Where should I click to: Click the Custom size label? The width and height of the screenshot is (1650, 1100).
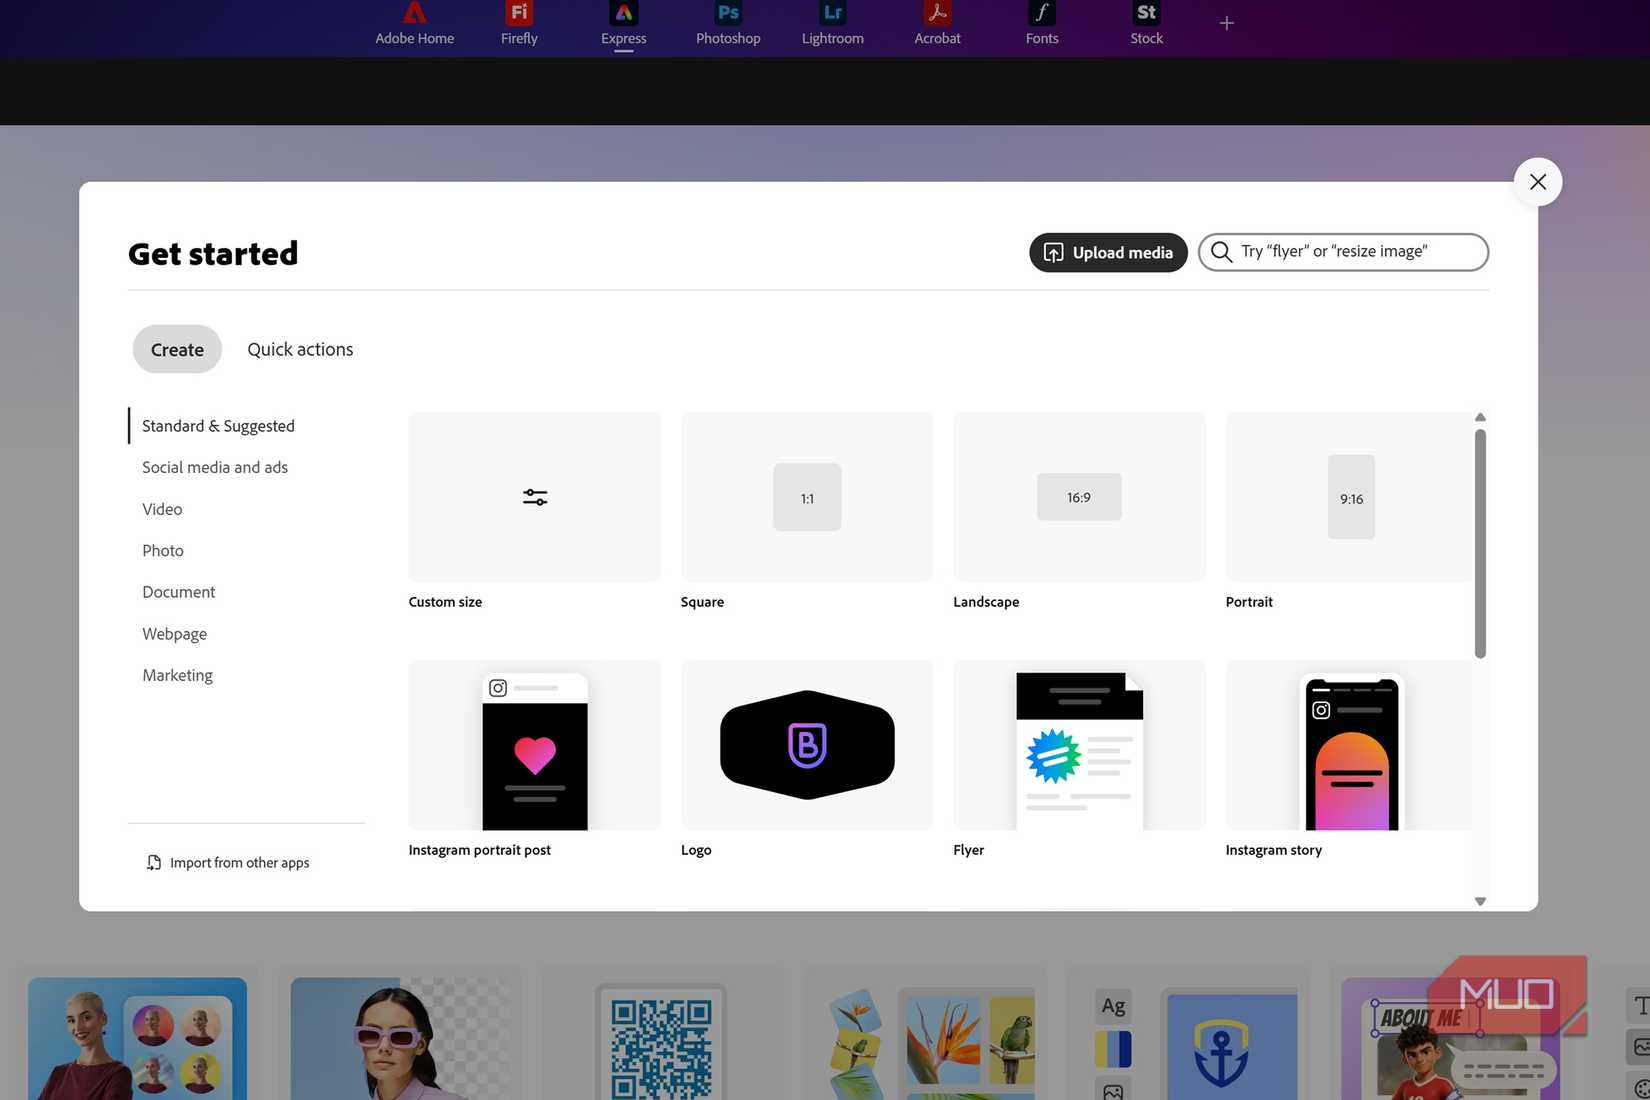click(x=445, y=602)
